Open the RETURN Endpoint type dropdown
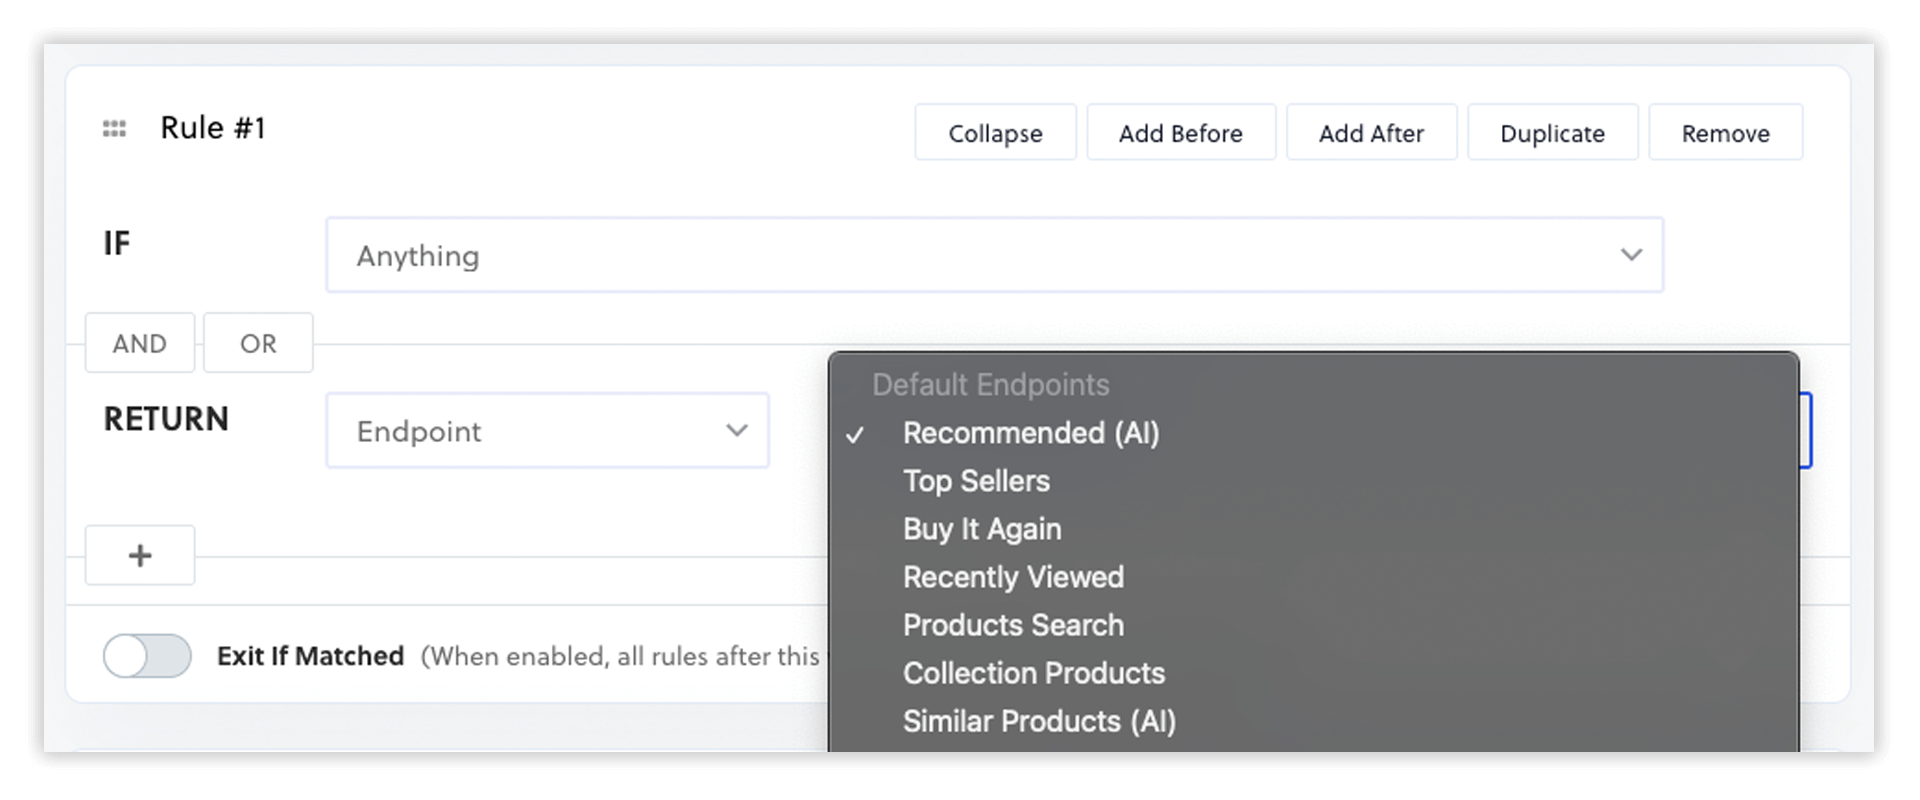This screenshot has height=800, width=1920. 547,431
